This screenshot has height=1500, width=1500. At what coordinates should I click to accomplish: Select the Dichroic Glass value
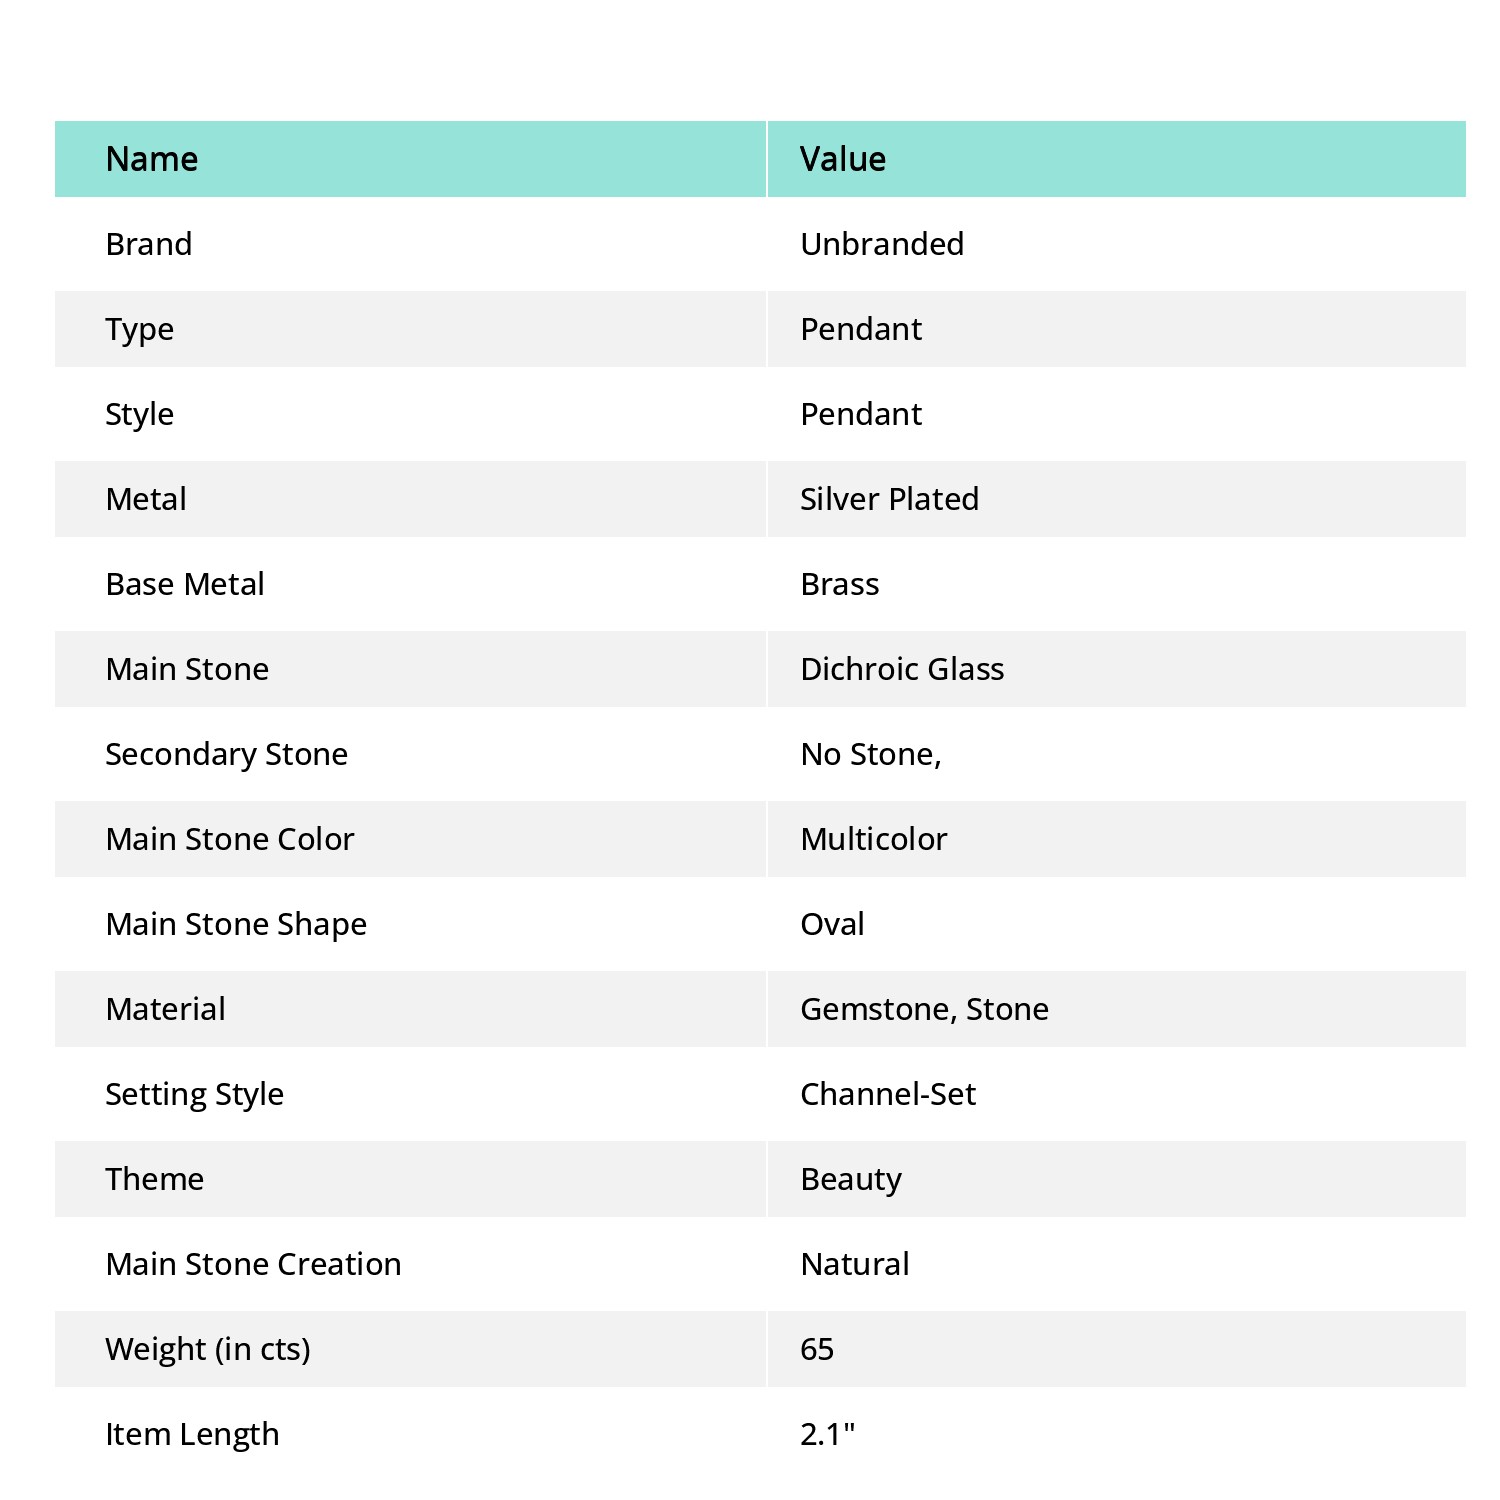(902, 669)
